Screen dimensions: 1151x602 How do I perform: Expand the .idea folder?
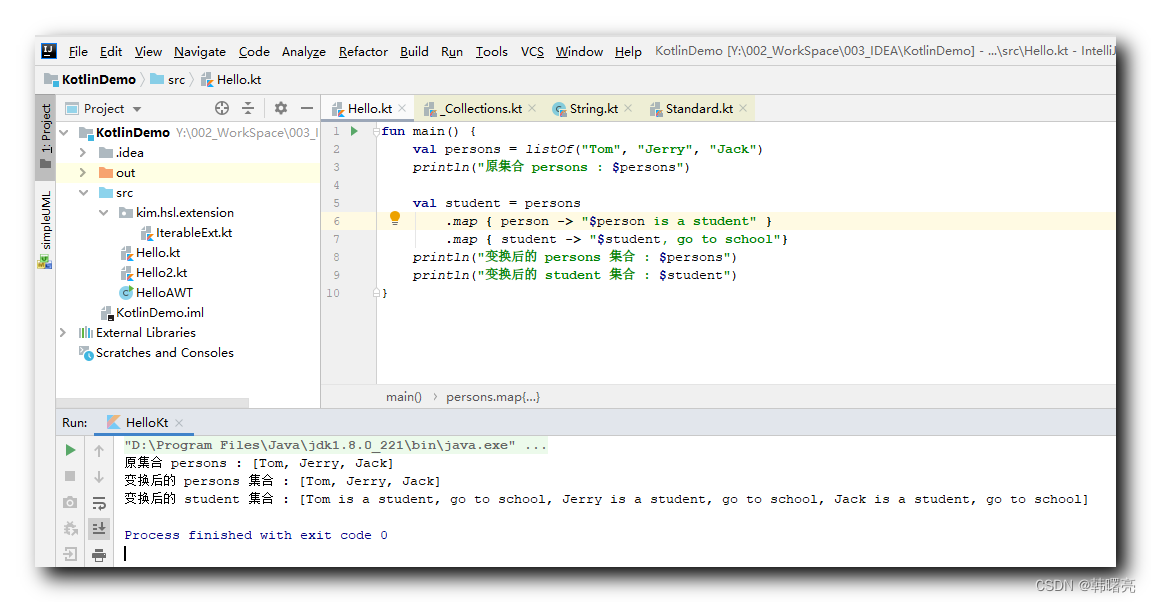(x=83, y=153)
